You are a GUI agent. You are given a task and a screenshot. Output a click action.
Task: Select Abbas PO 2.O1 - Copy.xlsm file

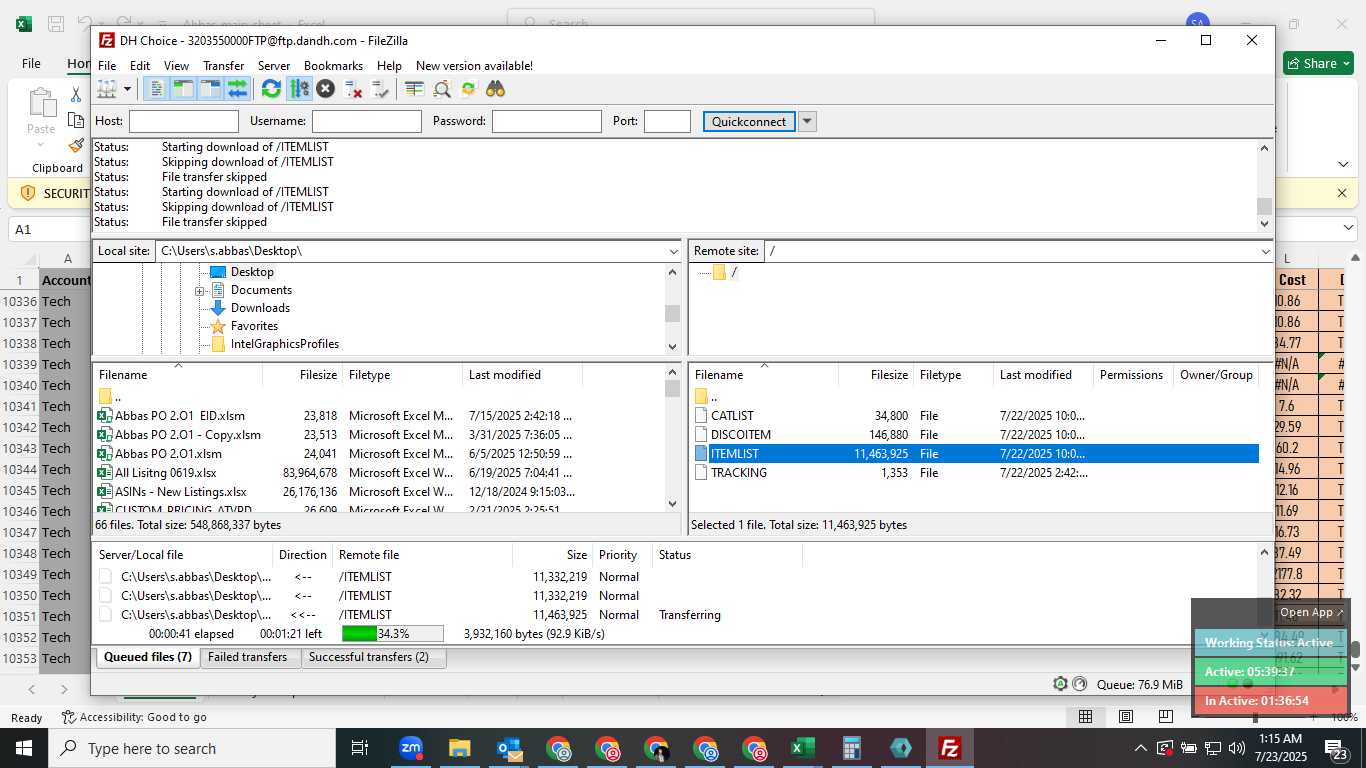[x=188, y=434]
